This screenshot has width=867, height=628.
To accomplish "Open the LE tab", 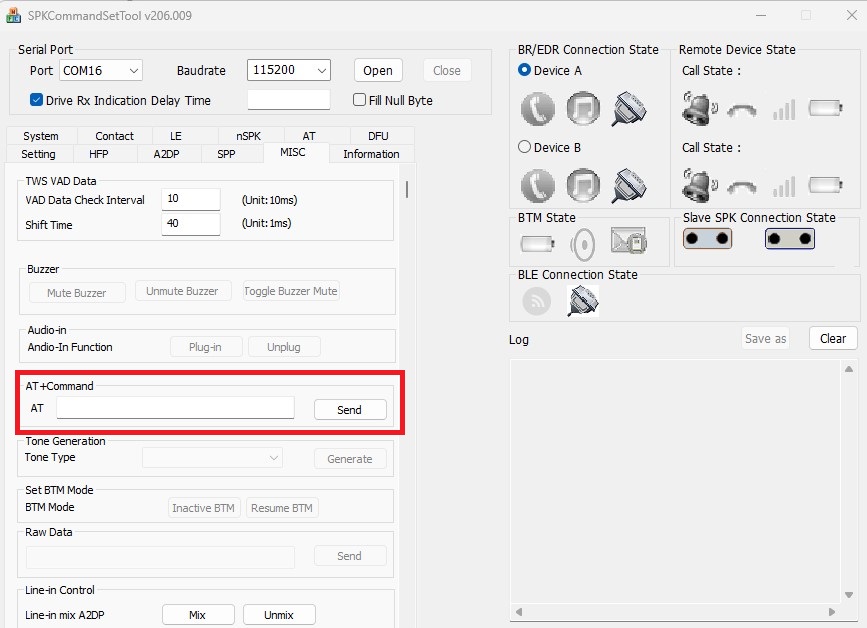I will click(x=175, y=136).
